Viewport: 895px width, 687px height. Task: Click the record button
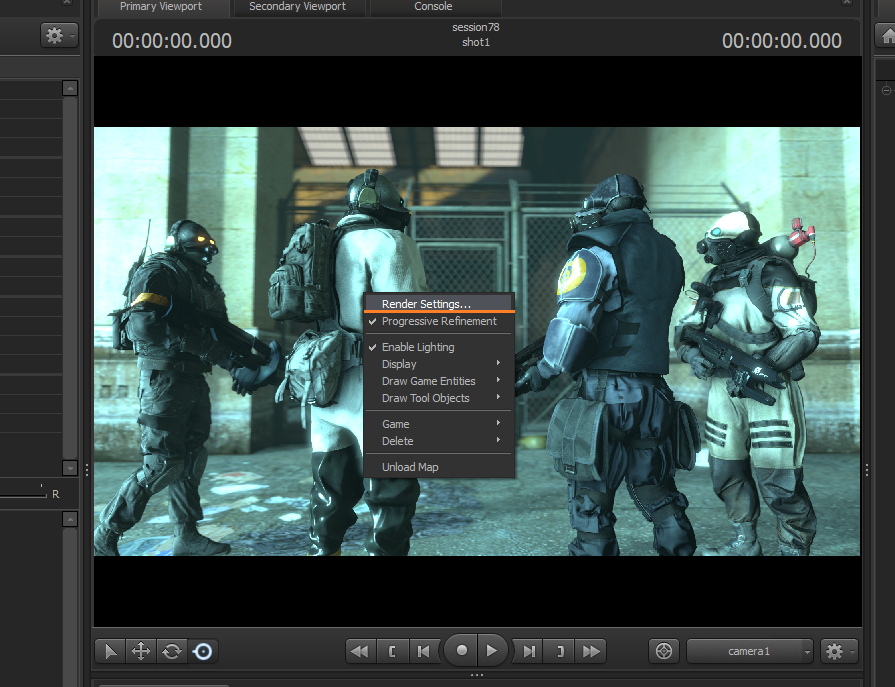tap(461, 650)
